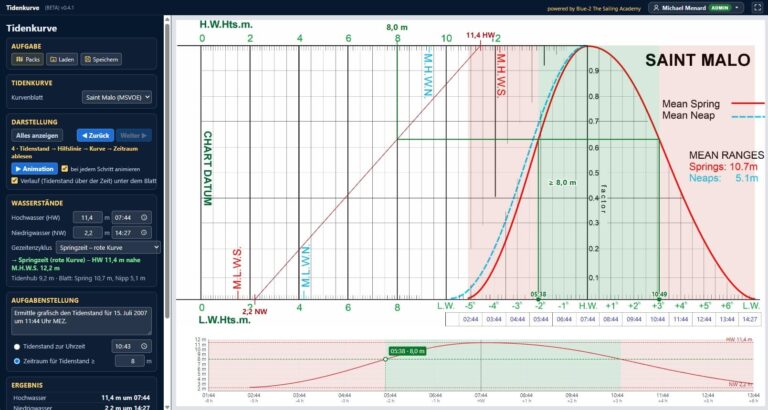Click the Speichern save button
Image resolution: width=768 pixels, height=410 pixels.
tap(101, 59)
